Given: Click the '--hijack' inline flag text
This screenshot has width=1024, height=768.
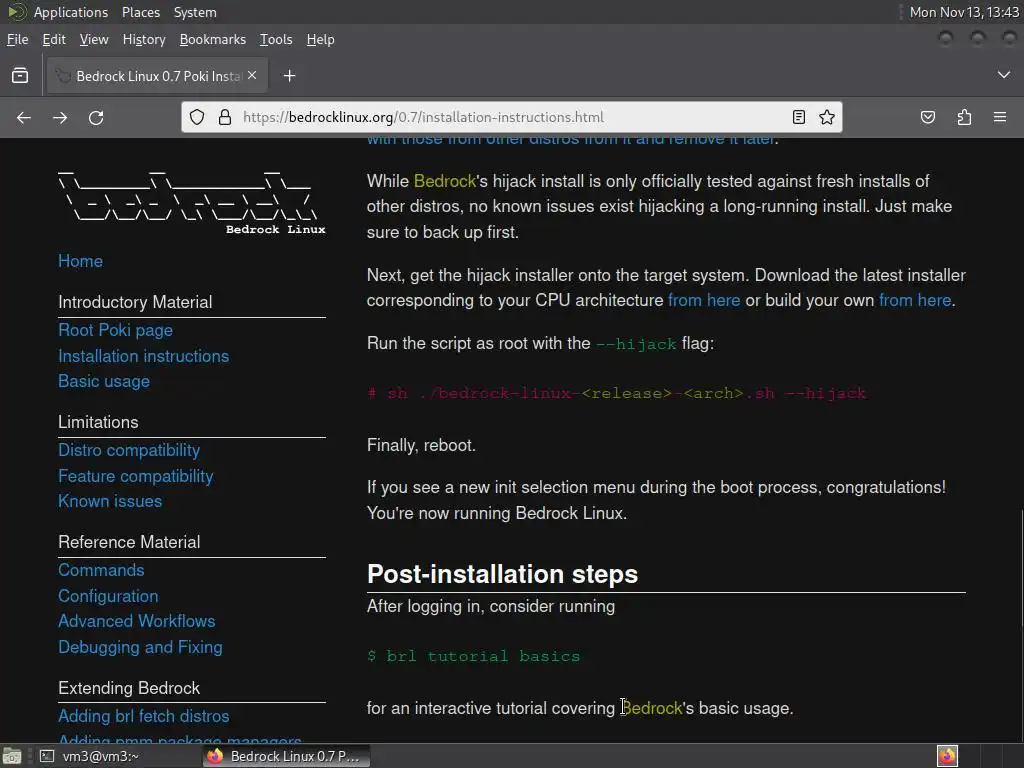Looking at the screenshot, I should 636,344.
